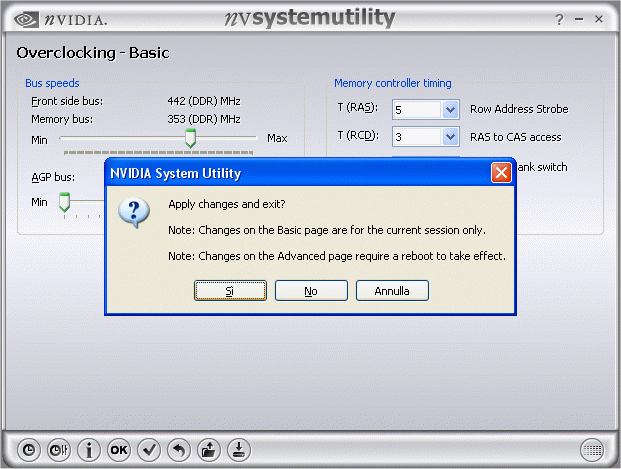Choose No in the dialog
Image resolution: width=621 pixels, height=469 pixels.
click(311, 291)
